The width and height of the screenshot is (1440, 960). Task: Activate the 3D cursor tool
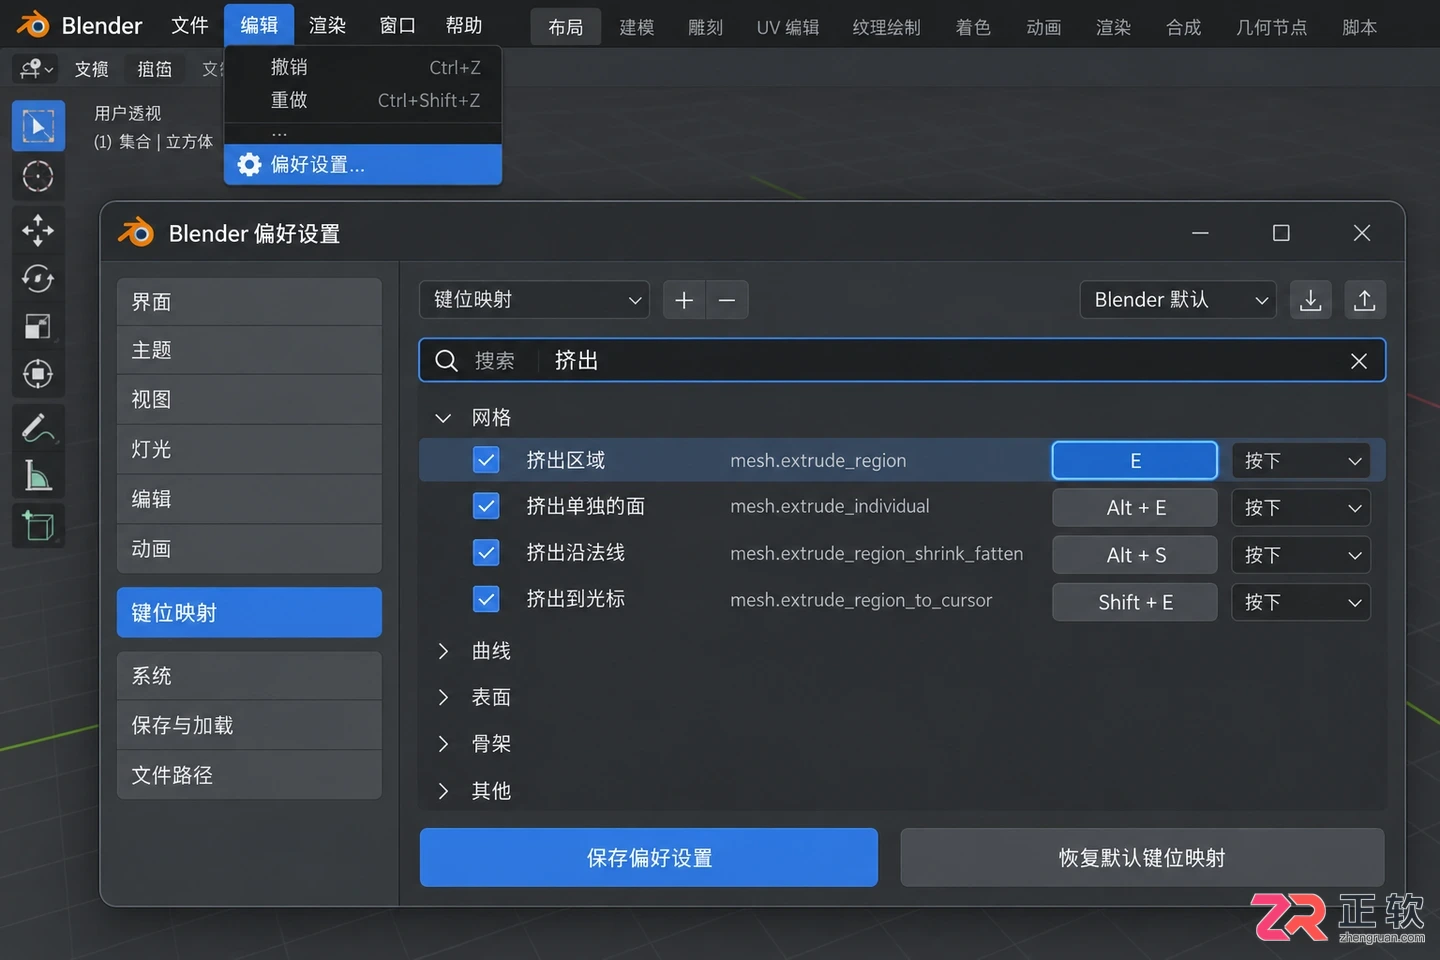(x=38, y=177)
